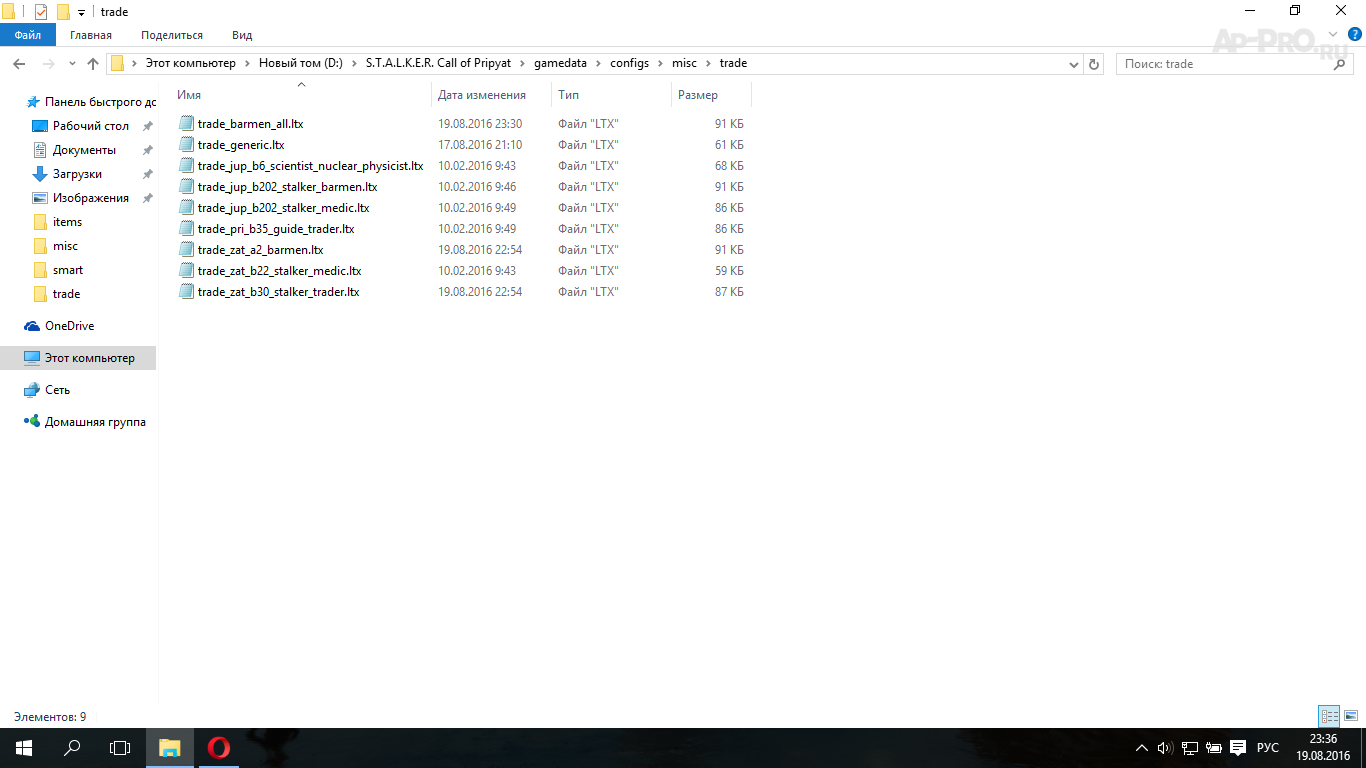1366x768 pixels.
Task: Select trade_jup_b202_stalker_medic.ltx file
Action: pos(283,208)
